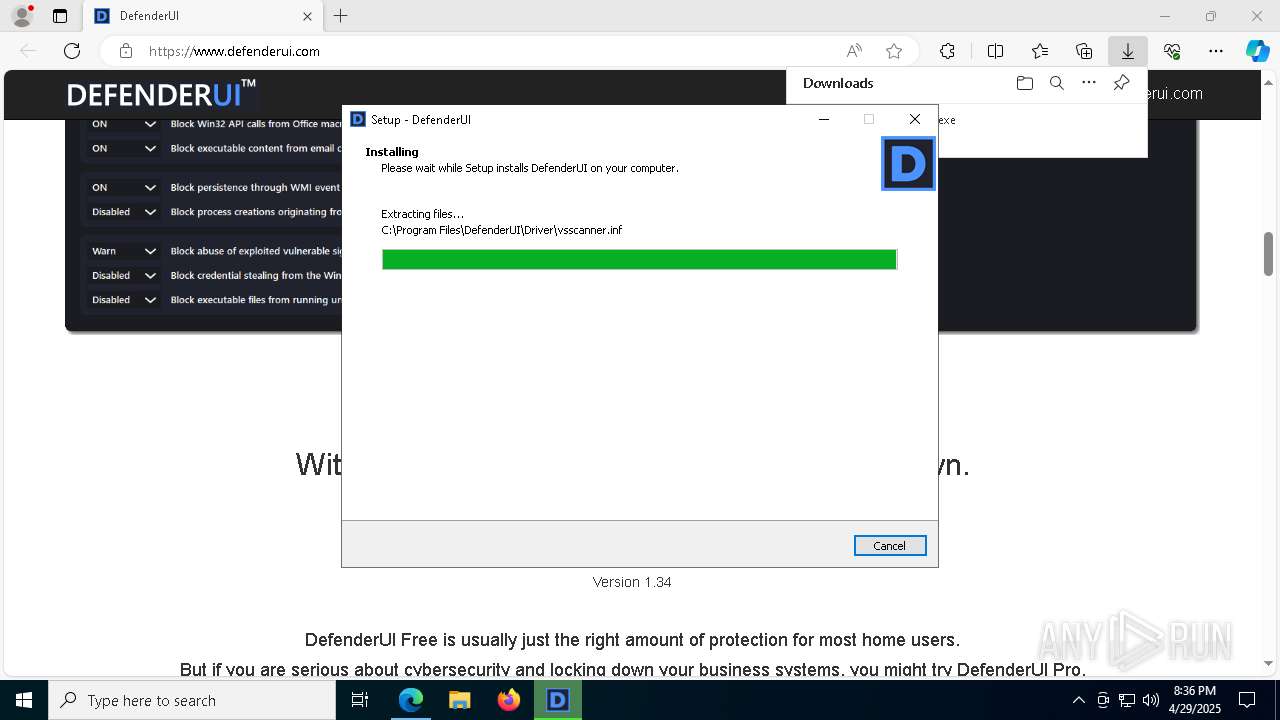Launch Firefox from the taskbar

[509, 700]
